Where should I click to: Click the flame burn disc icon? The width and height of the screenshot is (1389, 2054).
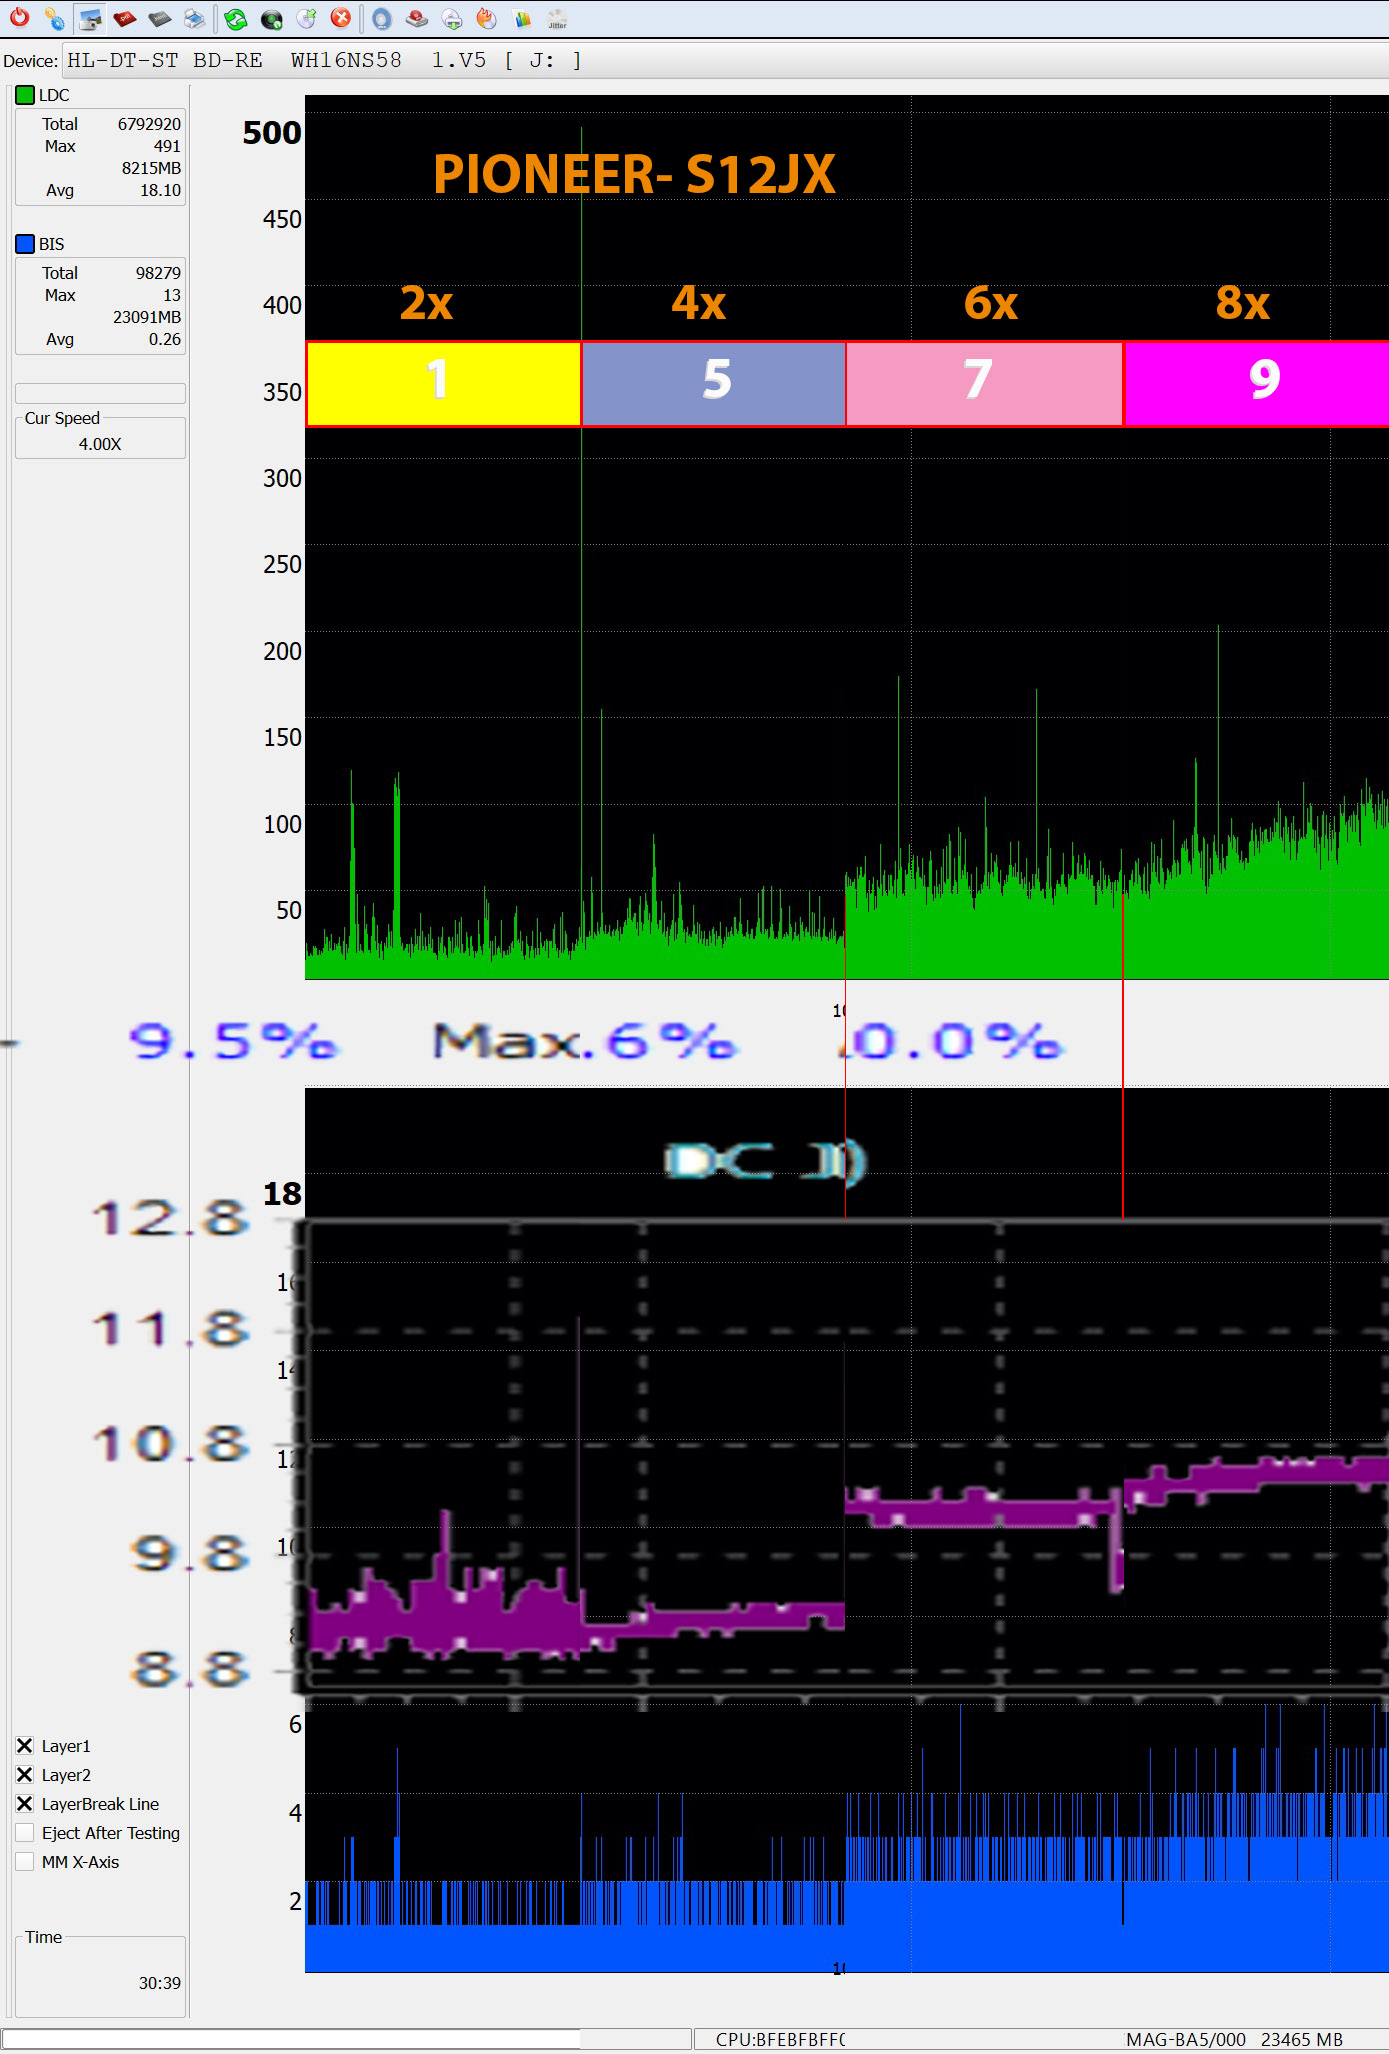(486, 18)
